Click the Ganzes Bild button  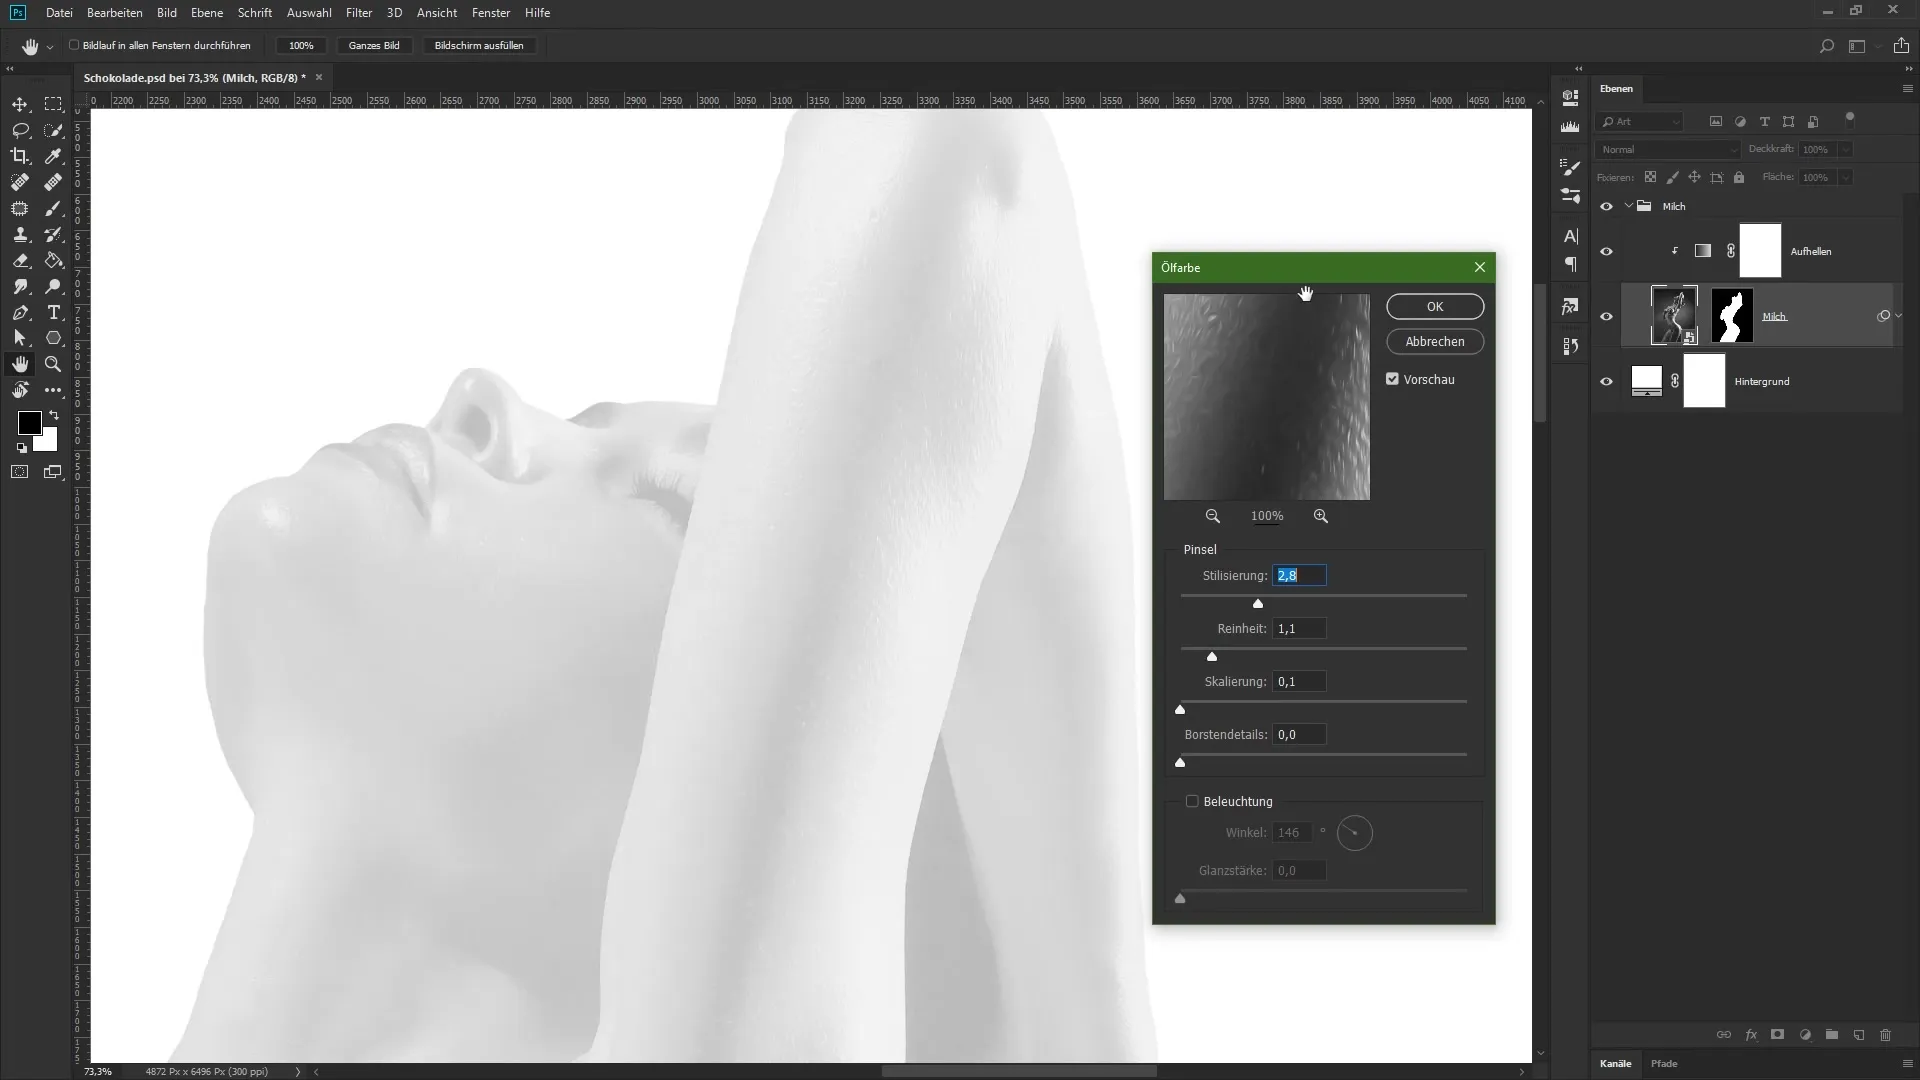(x=374, y=45)
